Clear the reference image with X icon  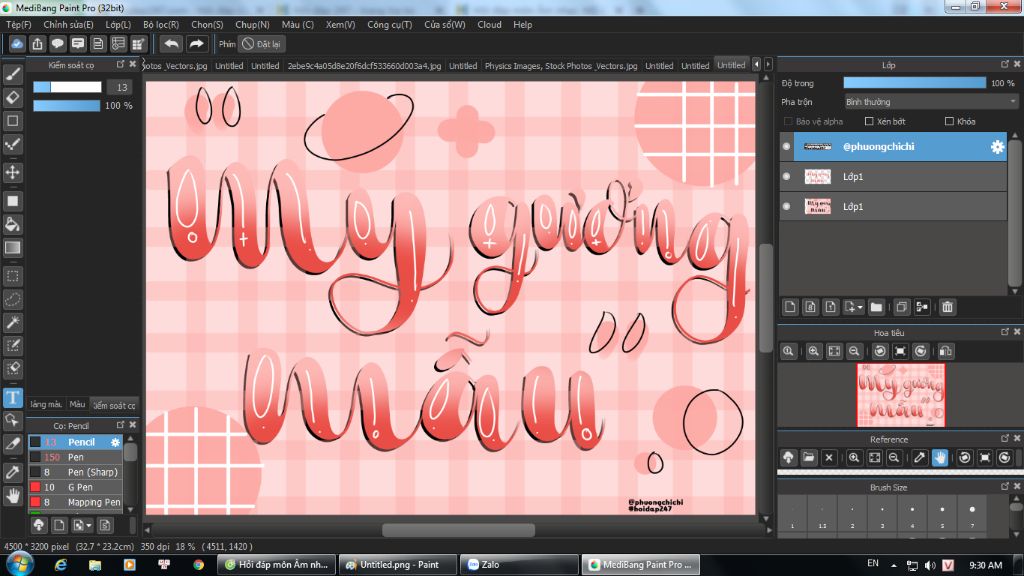pos(829,458)
